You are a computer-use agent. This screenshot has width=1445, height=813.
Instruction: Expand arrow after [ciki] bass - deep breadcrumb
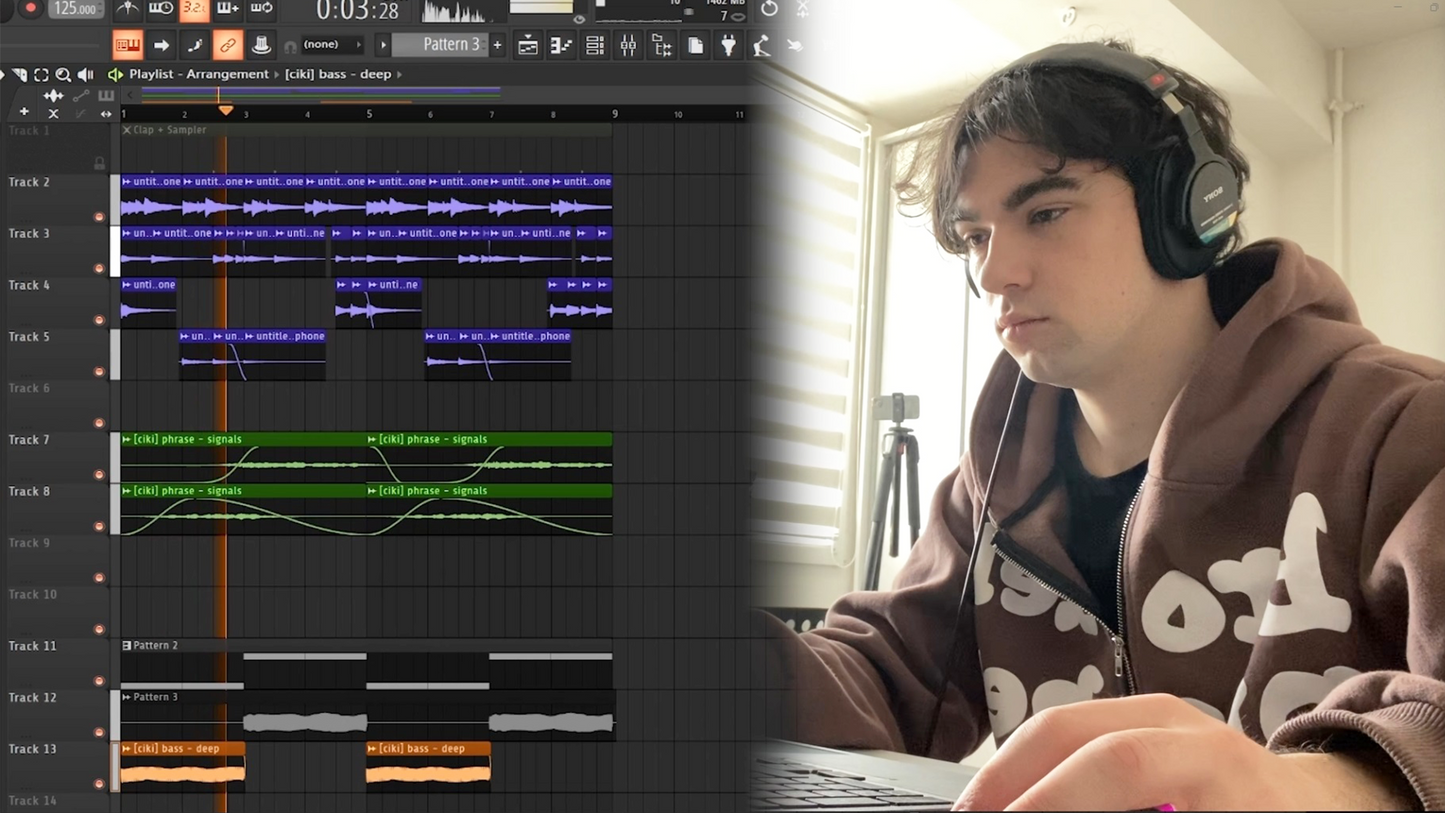pyautogui.click(x=399, y=74)
